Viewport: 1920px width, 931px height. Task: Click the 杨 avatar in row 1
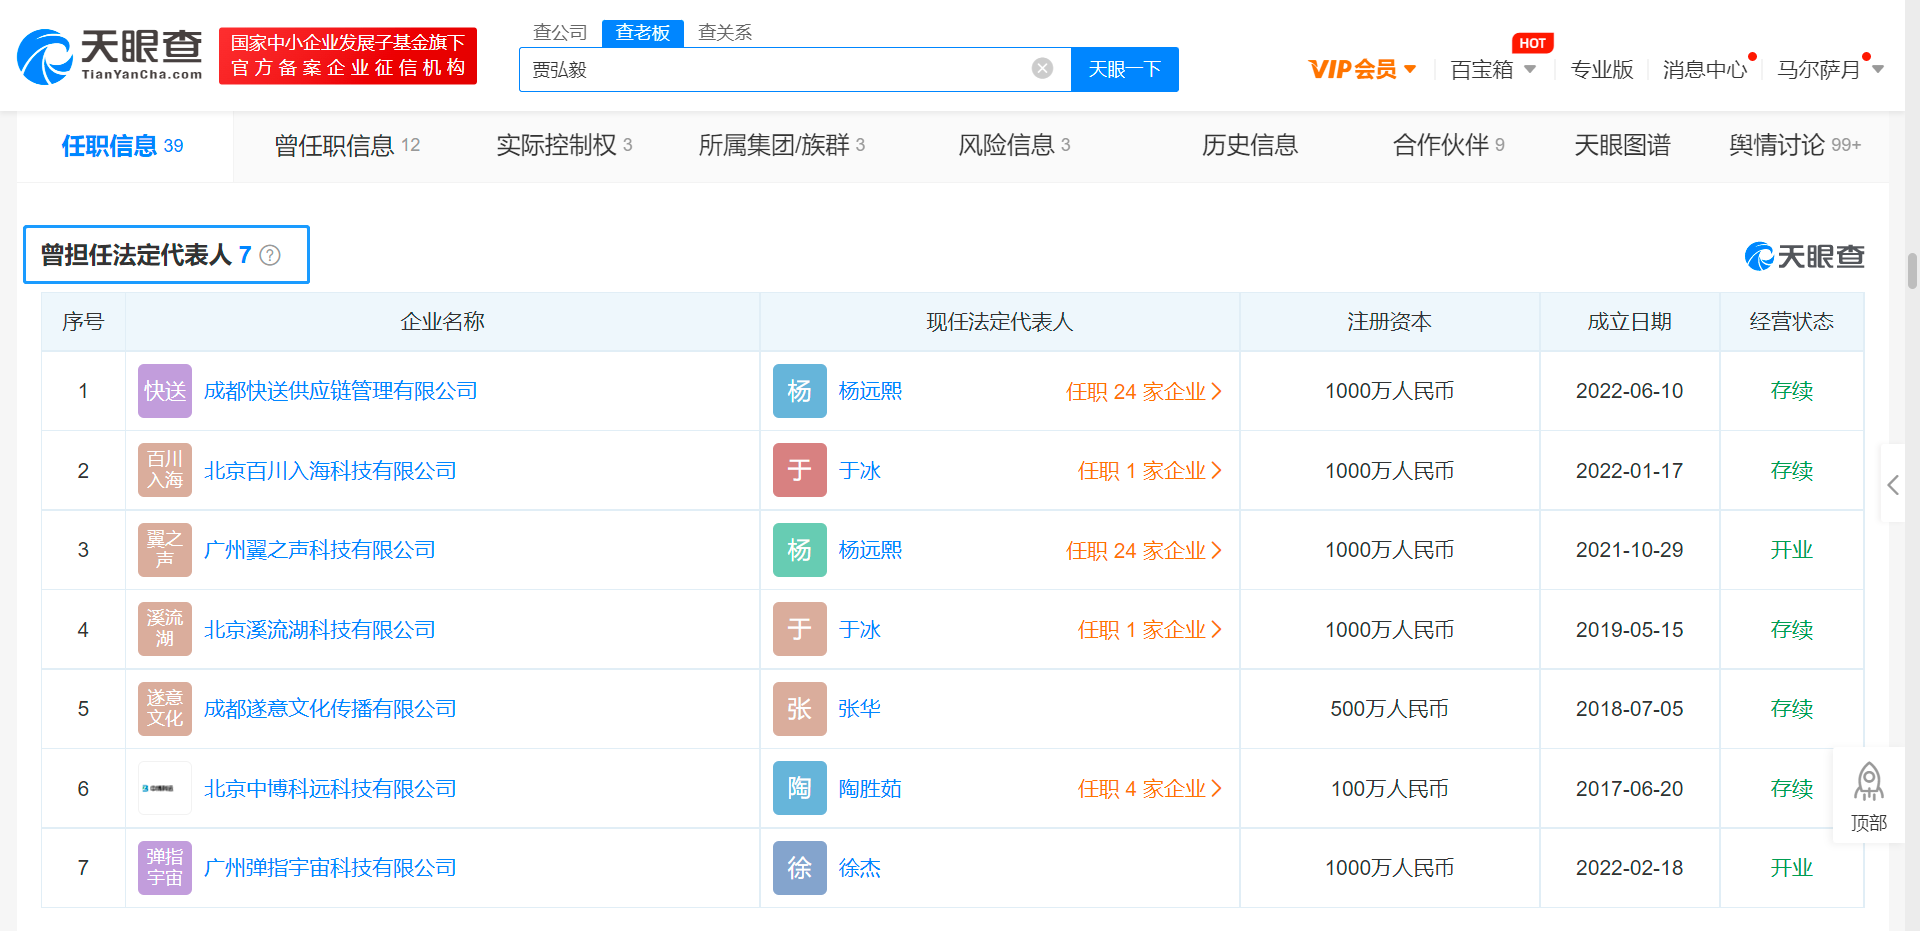[x=800, y=391]
